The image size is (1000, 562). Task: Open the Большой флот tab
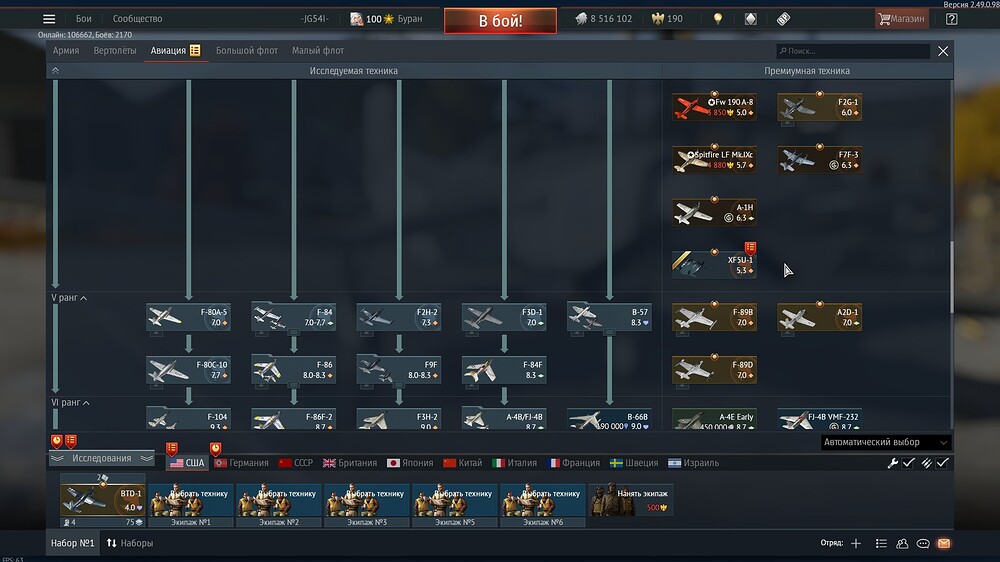(249, 50)
